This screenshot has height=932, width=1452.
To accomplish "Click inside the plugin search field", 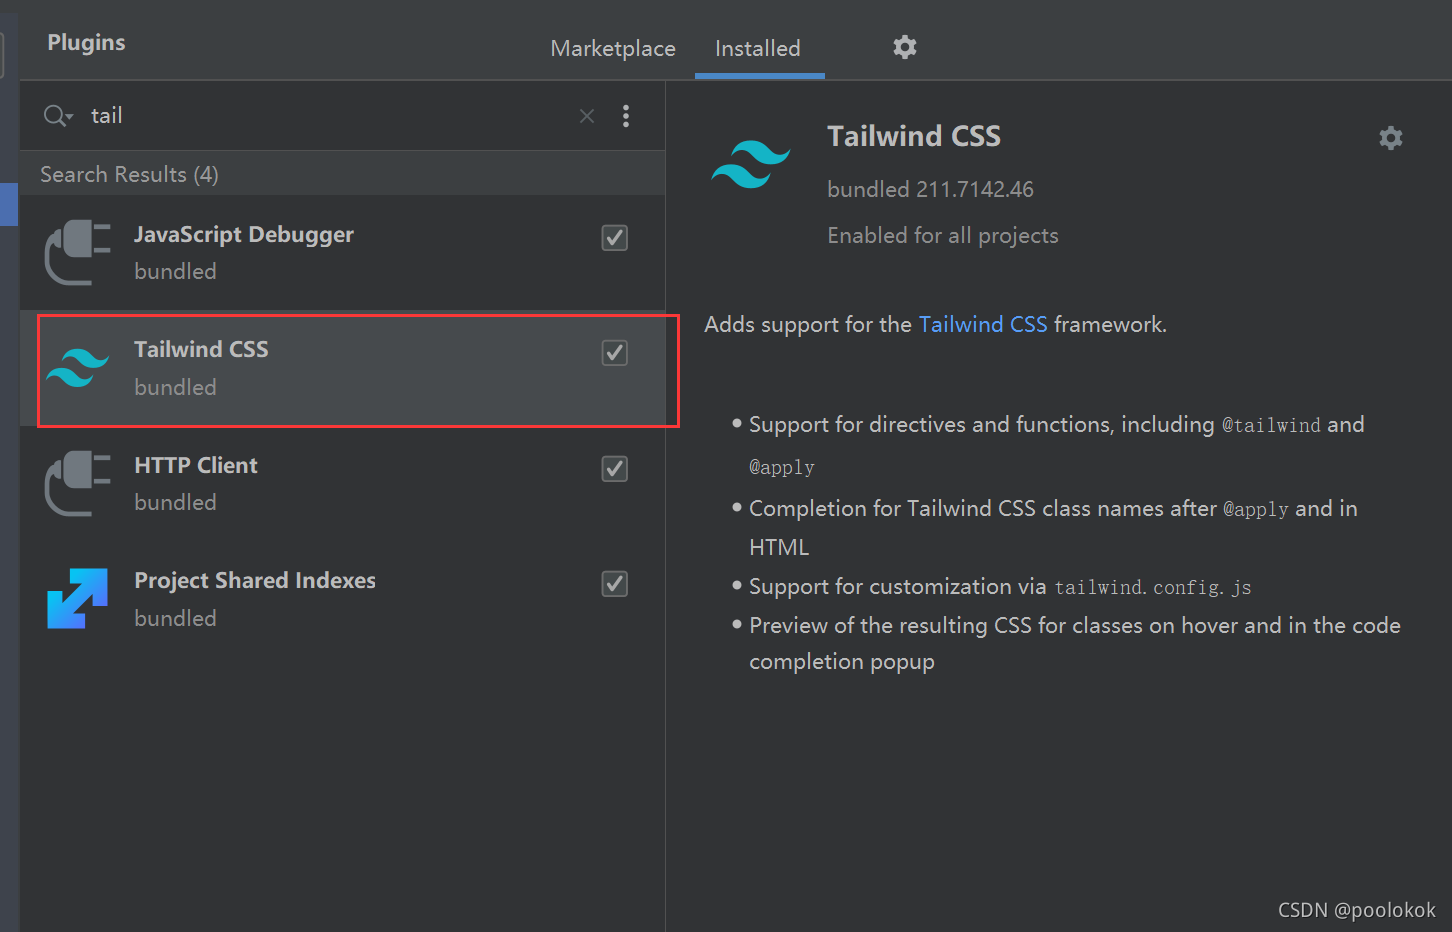I will (x=300, y=115).
